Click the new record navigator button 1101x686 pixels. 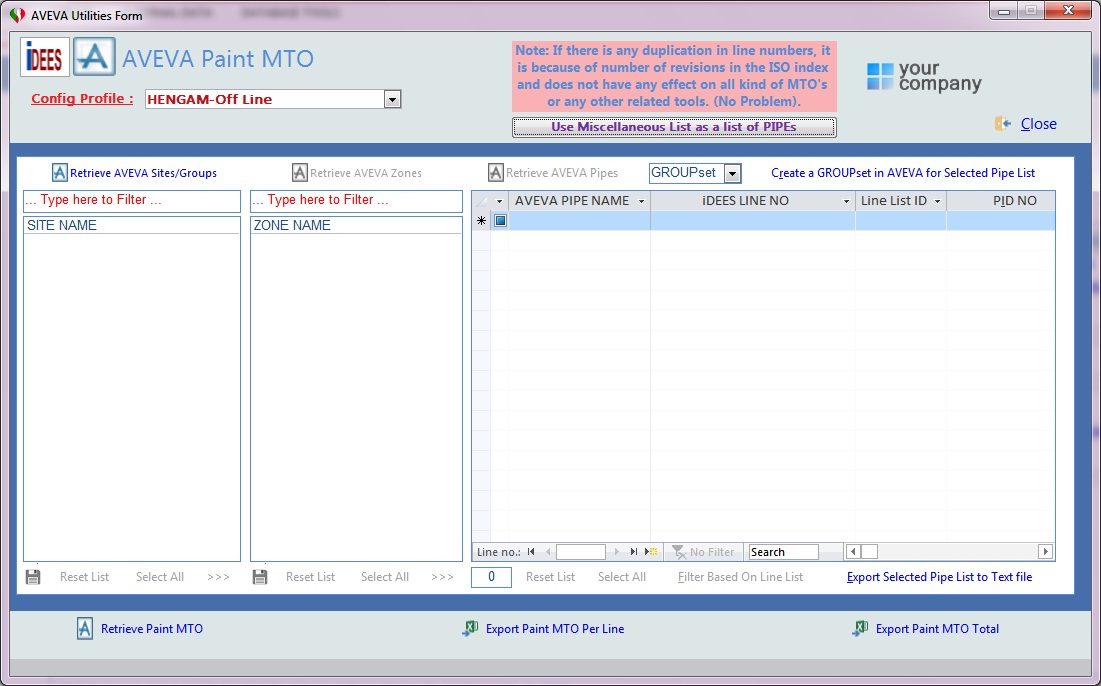pos(651,552)
